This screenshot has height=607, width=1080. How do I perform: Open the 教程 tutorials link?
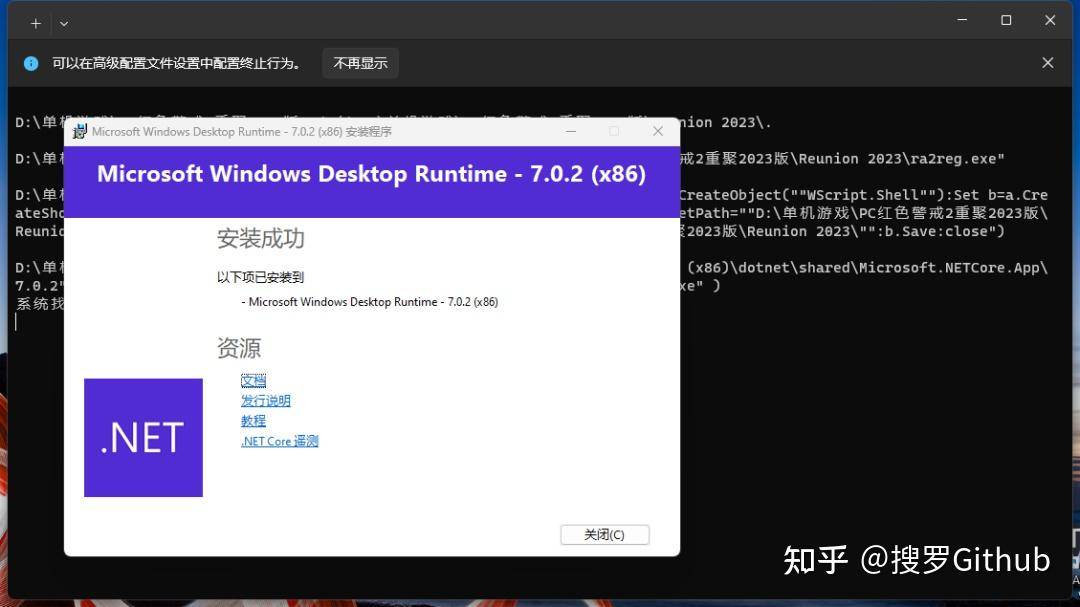[x=253, y=420]
